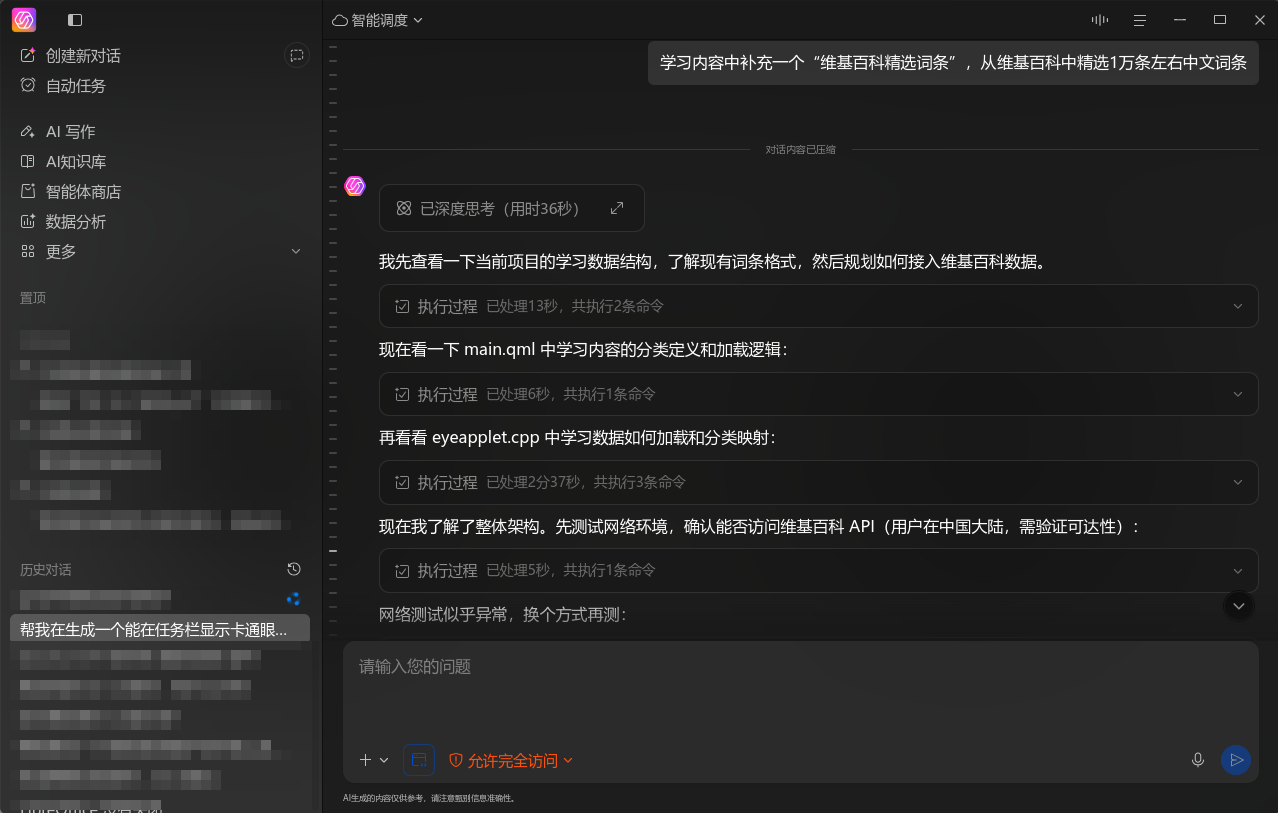
Task: Click the 对话内容已压缩 divider label
Action: pyautogui.click(x=800, y=150)
